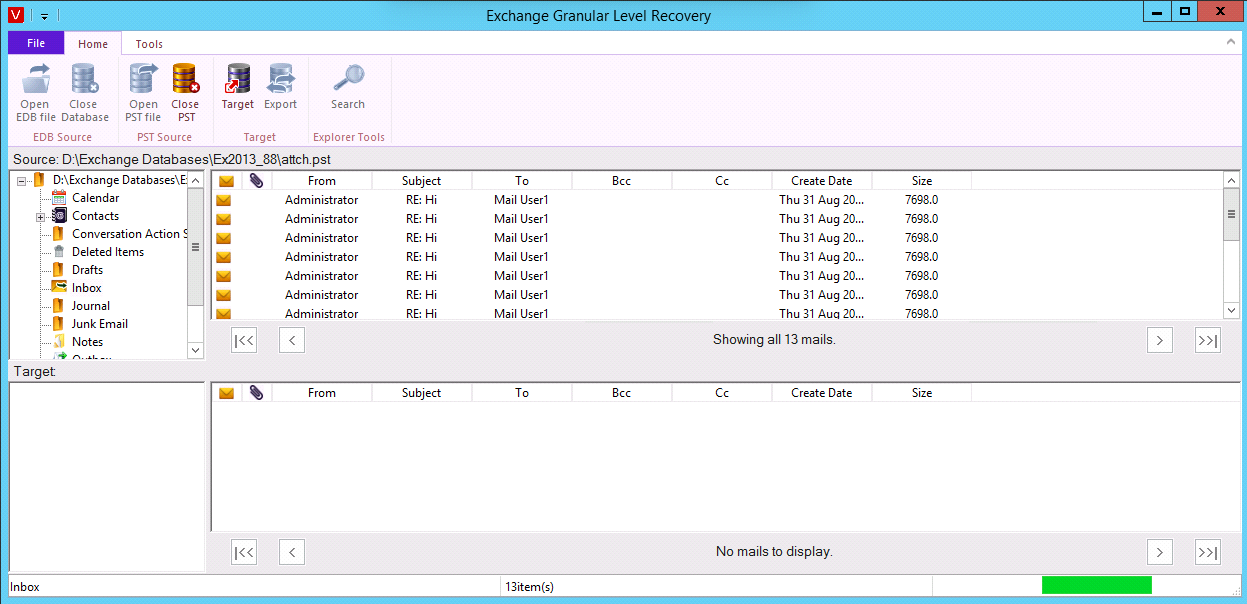Click target list attachment column header
The width and height of the screenshot is (1247, 604).
click(257, 393)
